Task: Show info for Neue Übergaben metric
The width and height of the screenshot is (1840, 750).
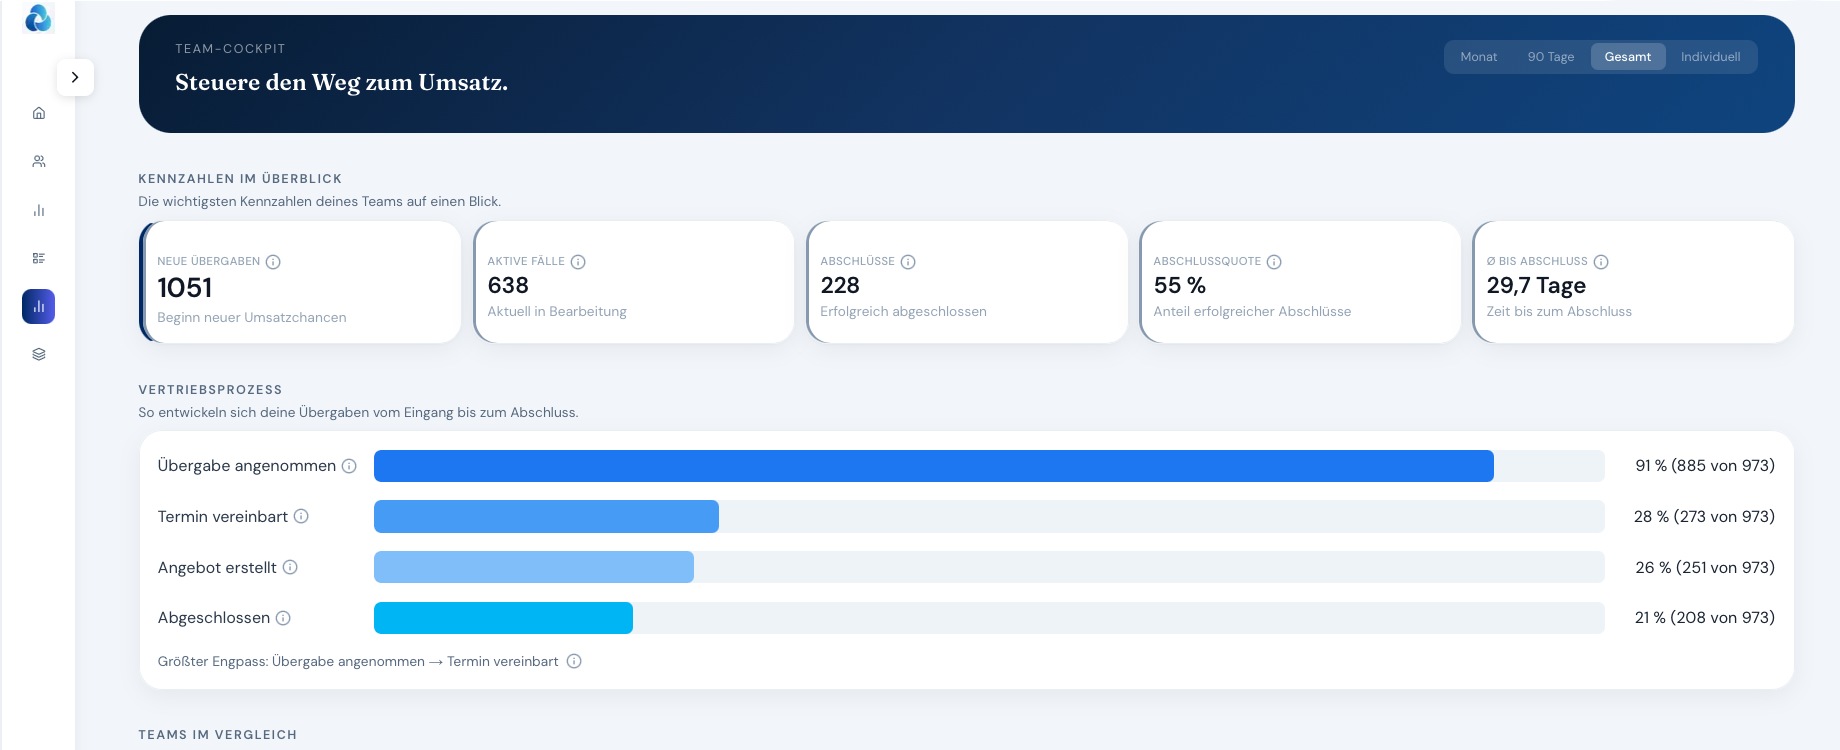Action: point(273,262)
